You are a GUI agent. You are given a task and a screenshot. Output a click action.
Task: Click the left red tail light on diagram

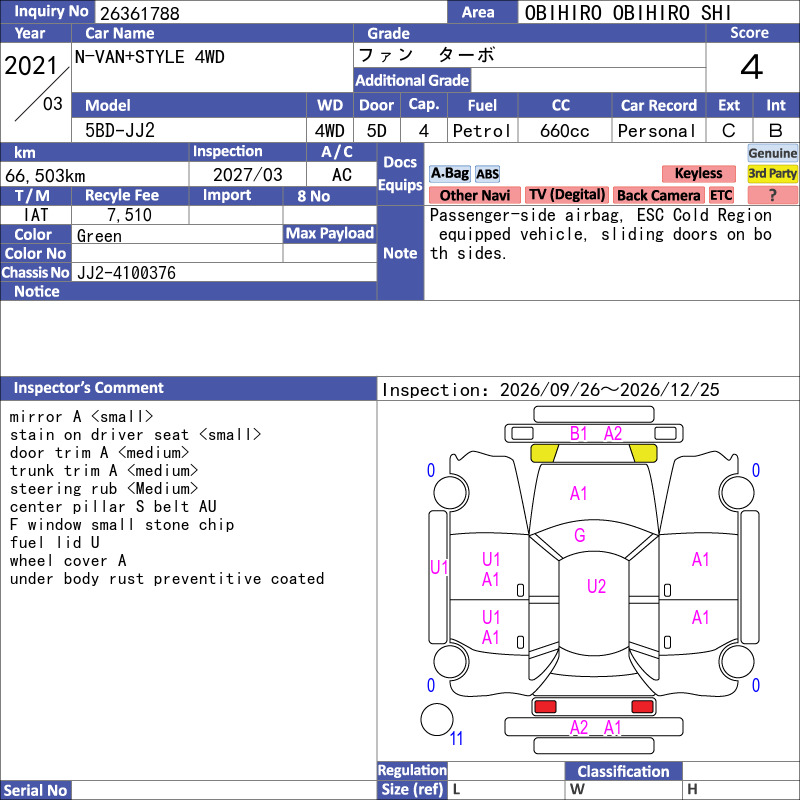point(544,707)
